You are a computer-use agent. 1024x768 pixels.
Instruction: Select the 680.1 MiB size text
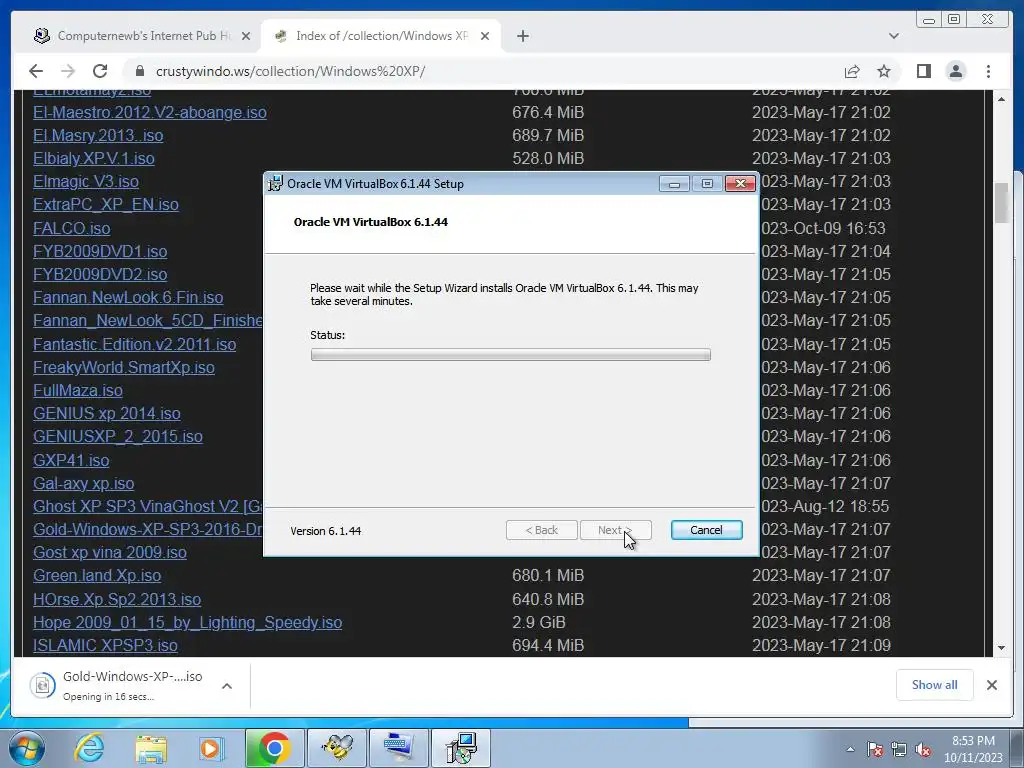pos(548,575)
